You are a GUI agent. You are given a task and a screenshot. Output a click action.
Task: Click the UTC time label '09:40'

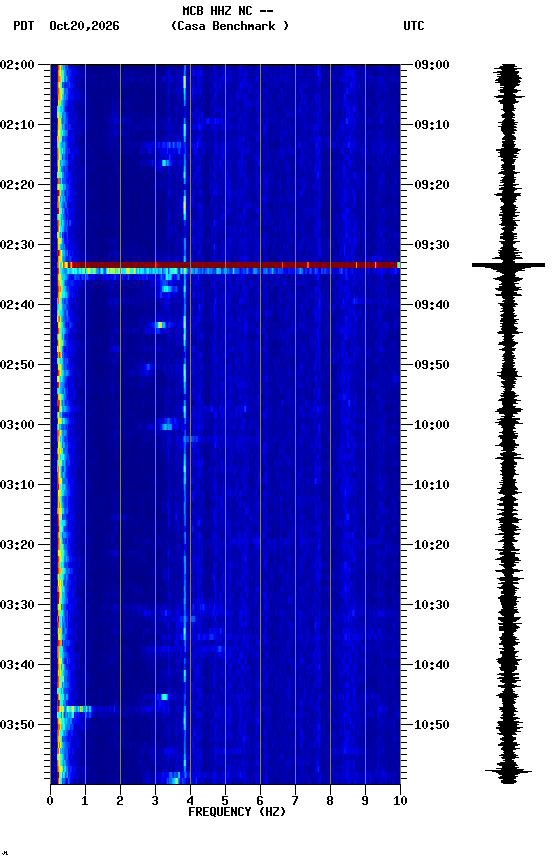click(432, 305)
